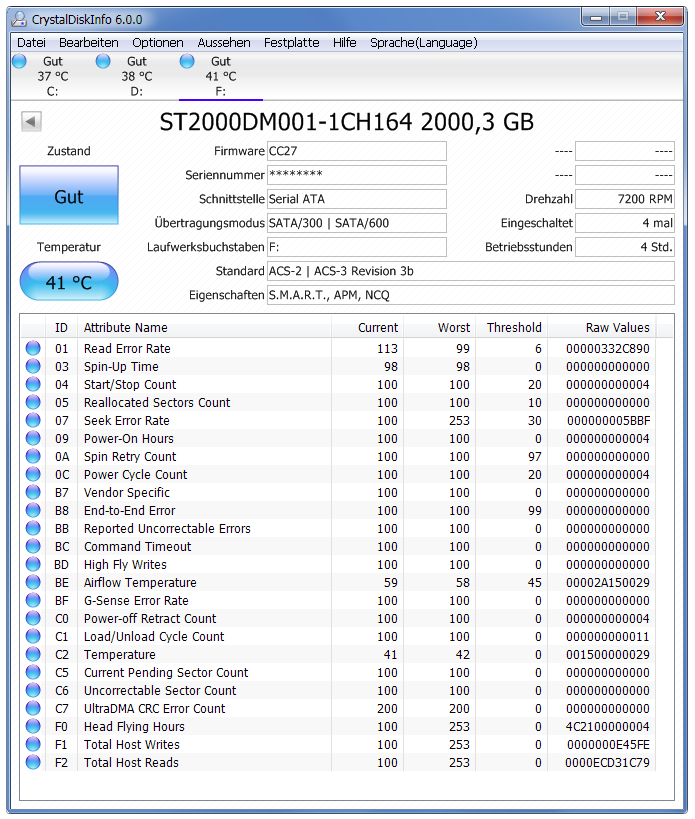Screen dimensions: 695x819
Task: Click the blue status orb for drive D:
Action: (x=103, y=61)
